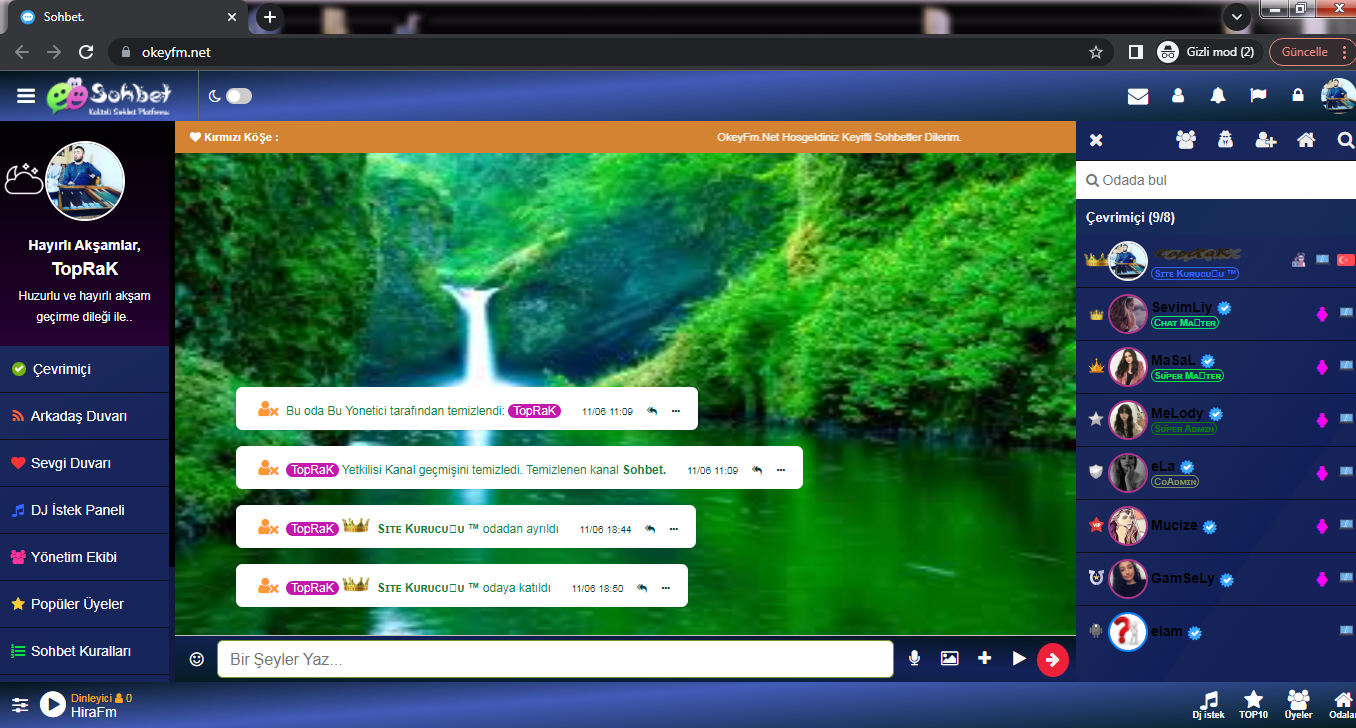
Task: Click the TopRaK sidebar profile picture
Action: click(85, 181)
